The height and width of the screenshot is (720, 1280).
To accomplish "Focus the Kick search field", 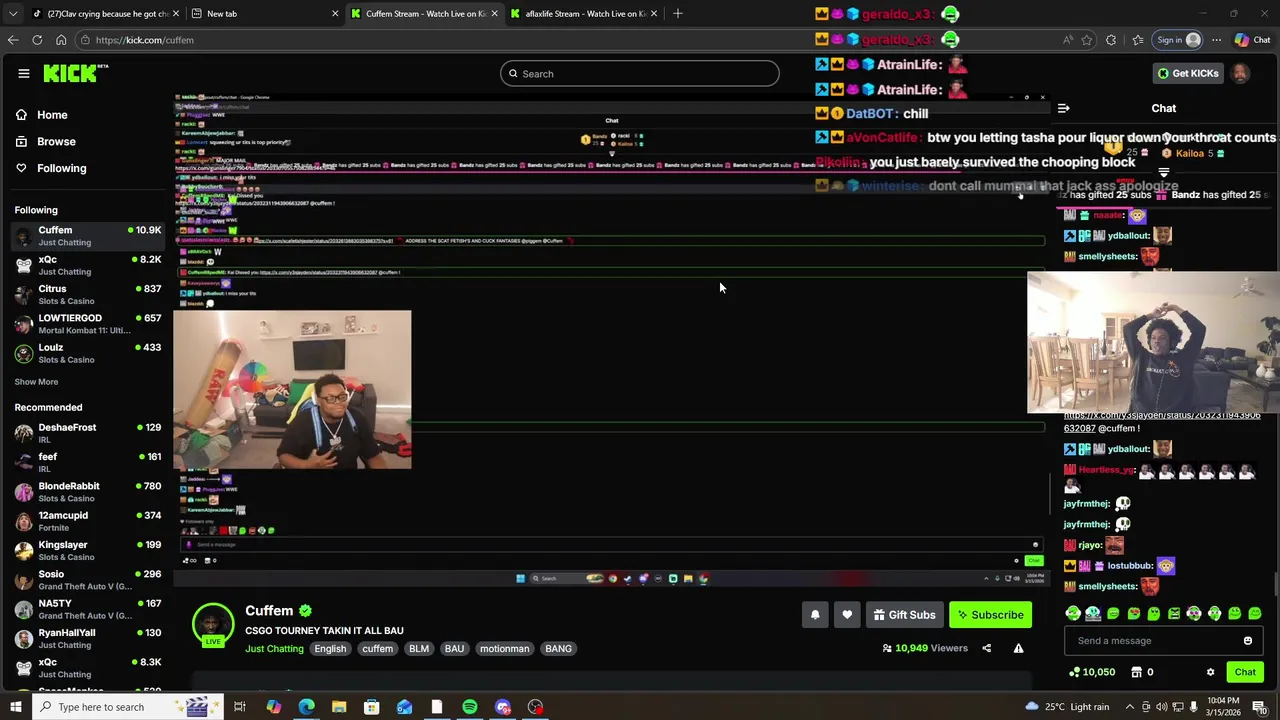I will pyautogui.click(x=639, y=73).
